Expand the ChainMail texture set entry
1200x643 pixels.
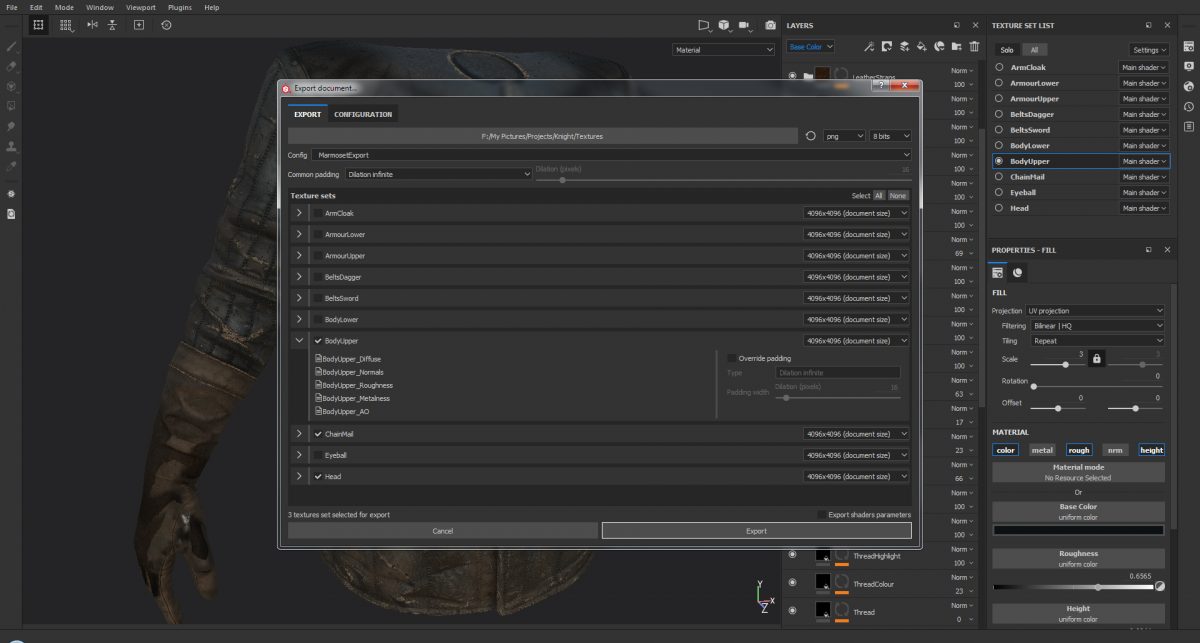click(298, 433)
